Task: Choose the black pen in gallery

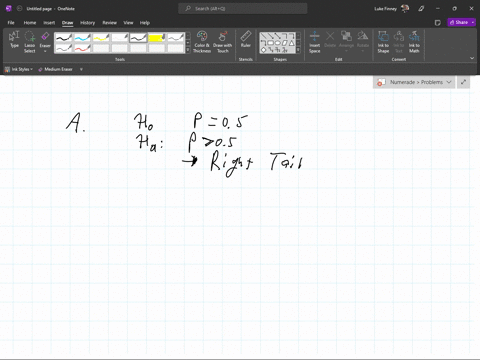Action: [x=64, y=38]
